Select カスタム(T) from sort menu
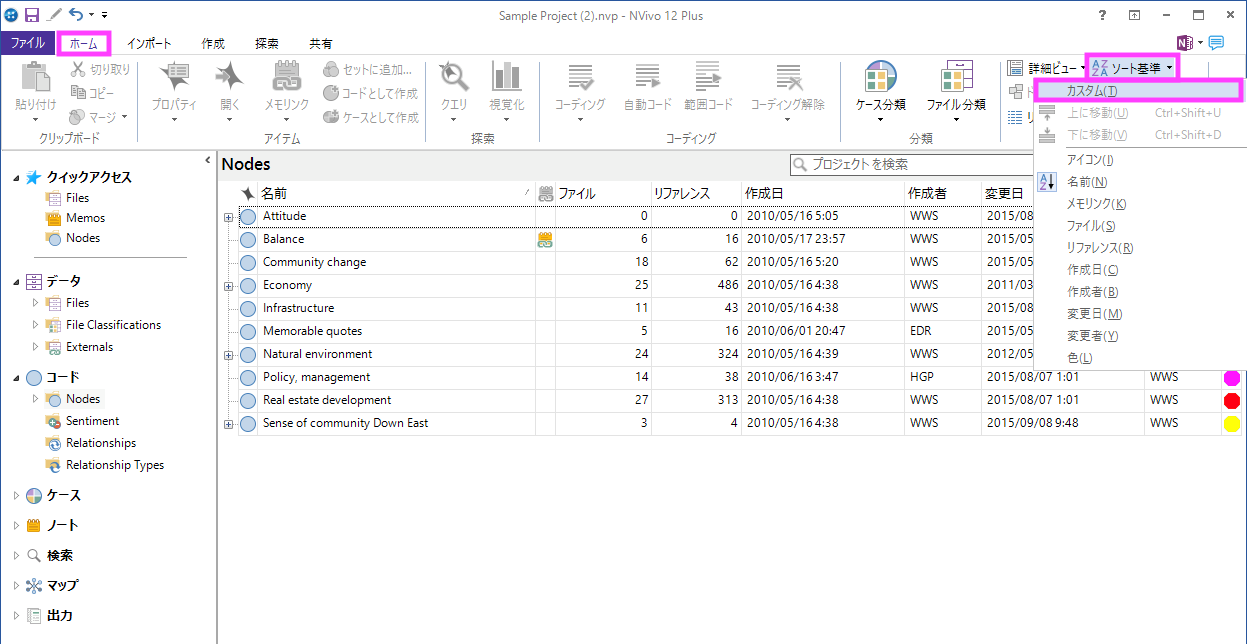 1091,91
